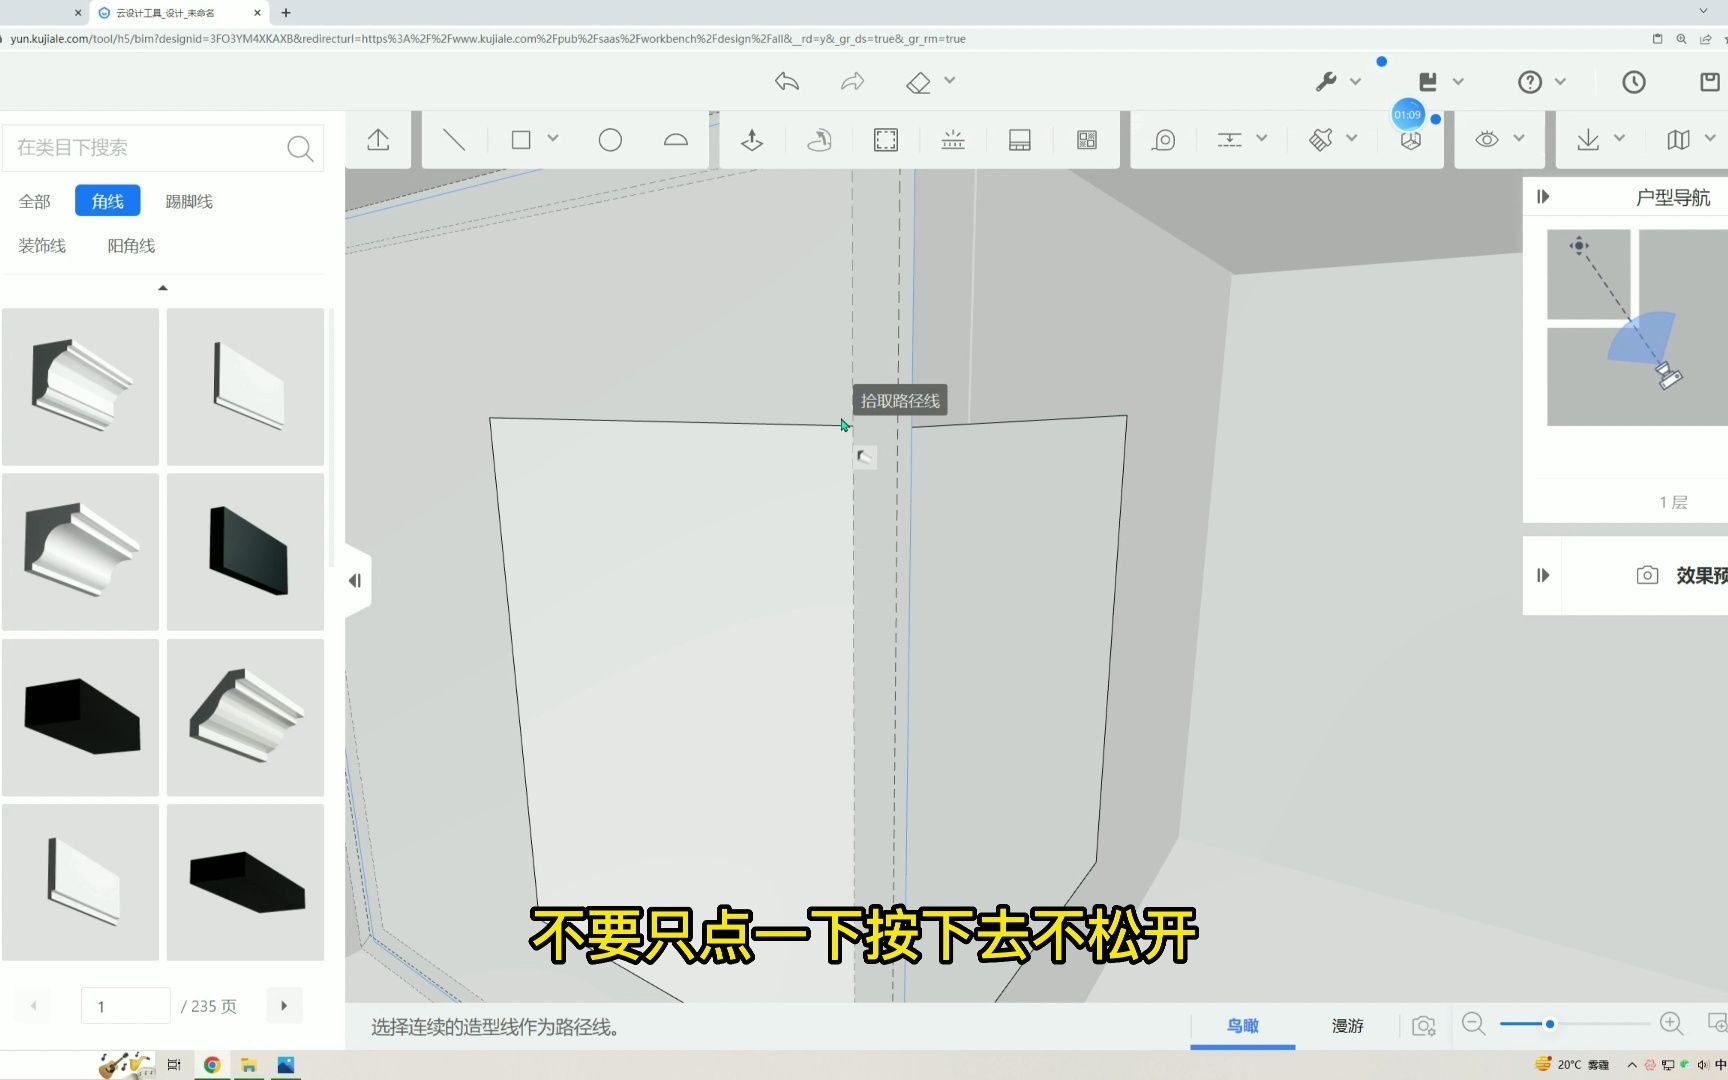1728x1080 pixels.
Task: Select the sweep follow-path tool
Action: [x=819, y=140]
